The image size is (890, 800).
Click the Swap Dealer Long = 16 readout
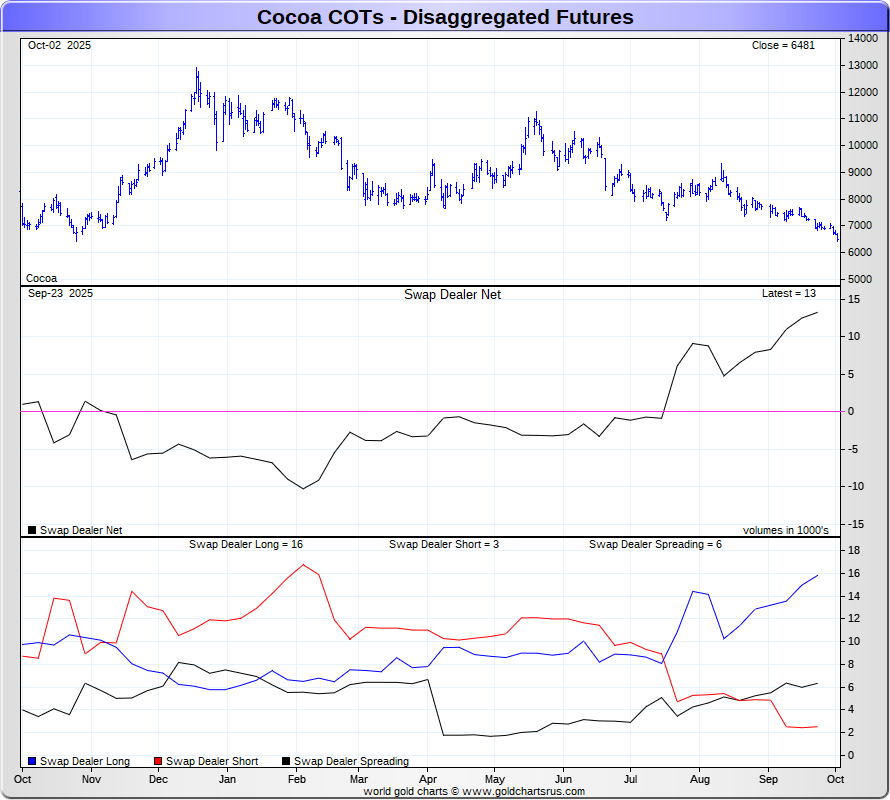tap(246, 545)
